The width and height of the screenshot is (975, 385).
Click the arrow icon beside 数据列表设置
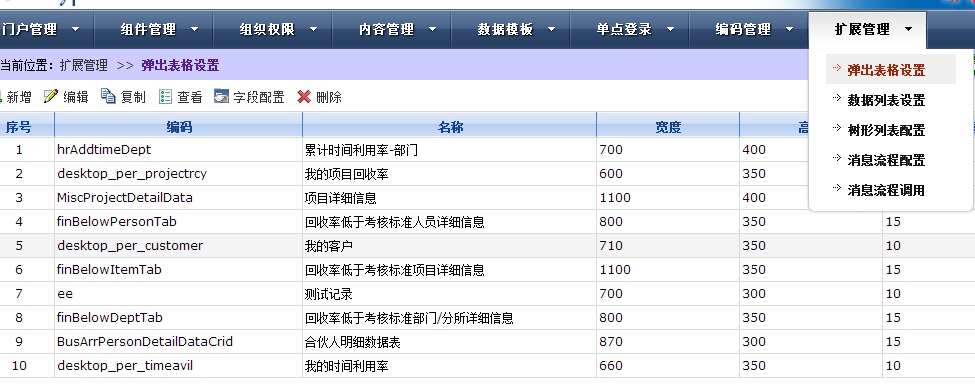(836, 98)
